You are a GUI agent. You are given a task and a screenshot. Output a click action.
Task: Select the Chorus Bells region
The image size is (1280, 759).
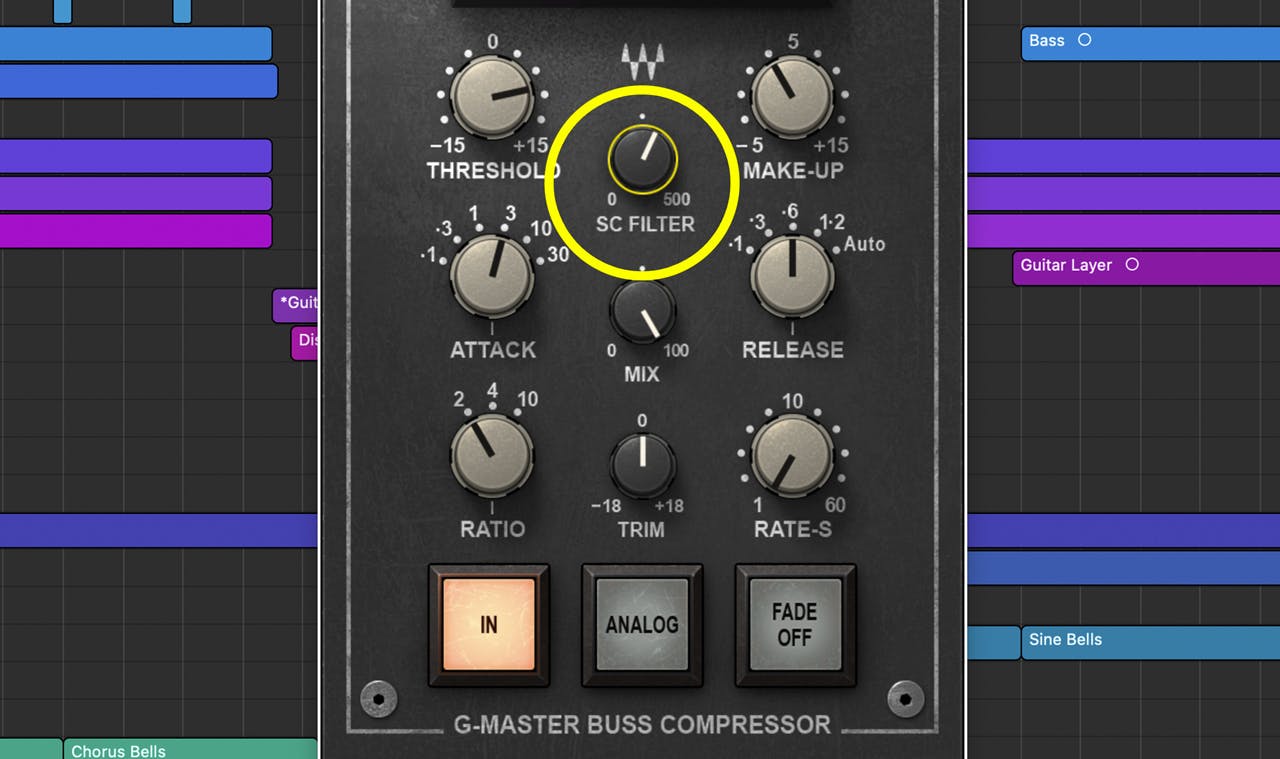(x=190, y=748)
